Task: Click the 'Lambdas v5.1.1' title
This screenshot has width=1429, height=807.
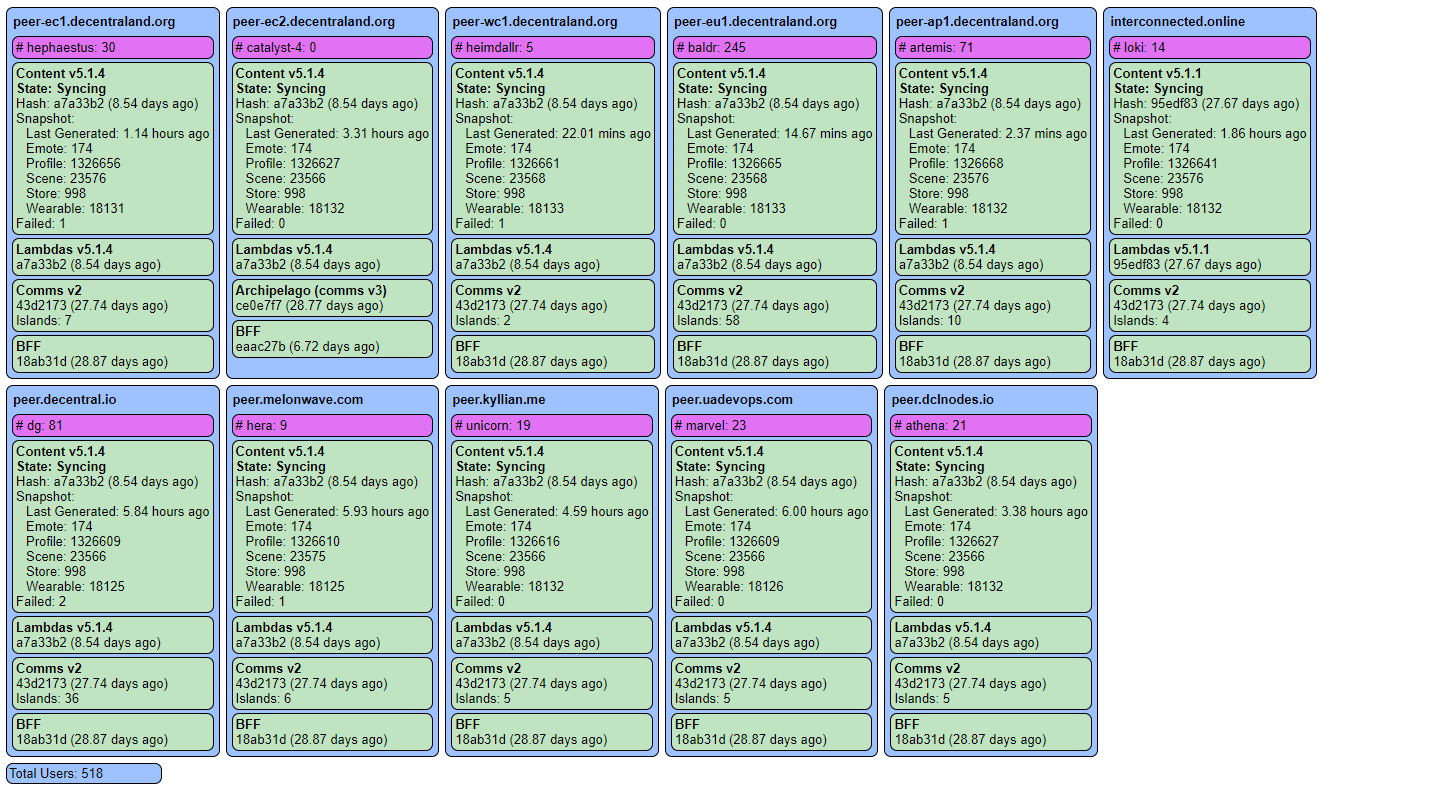Action: point(1162,249)
